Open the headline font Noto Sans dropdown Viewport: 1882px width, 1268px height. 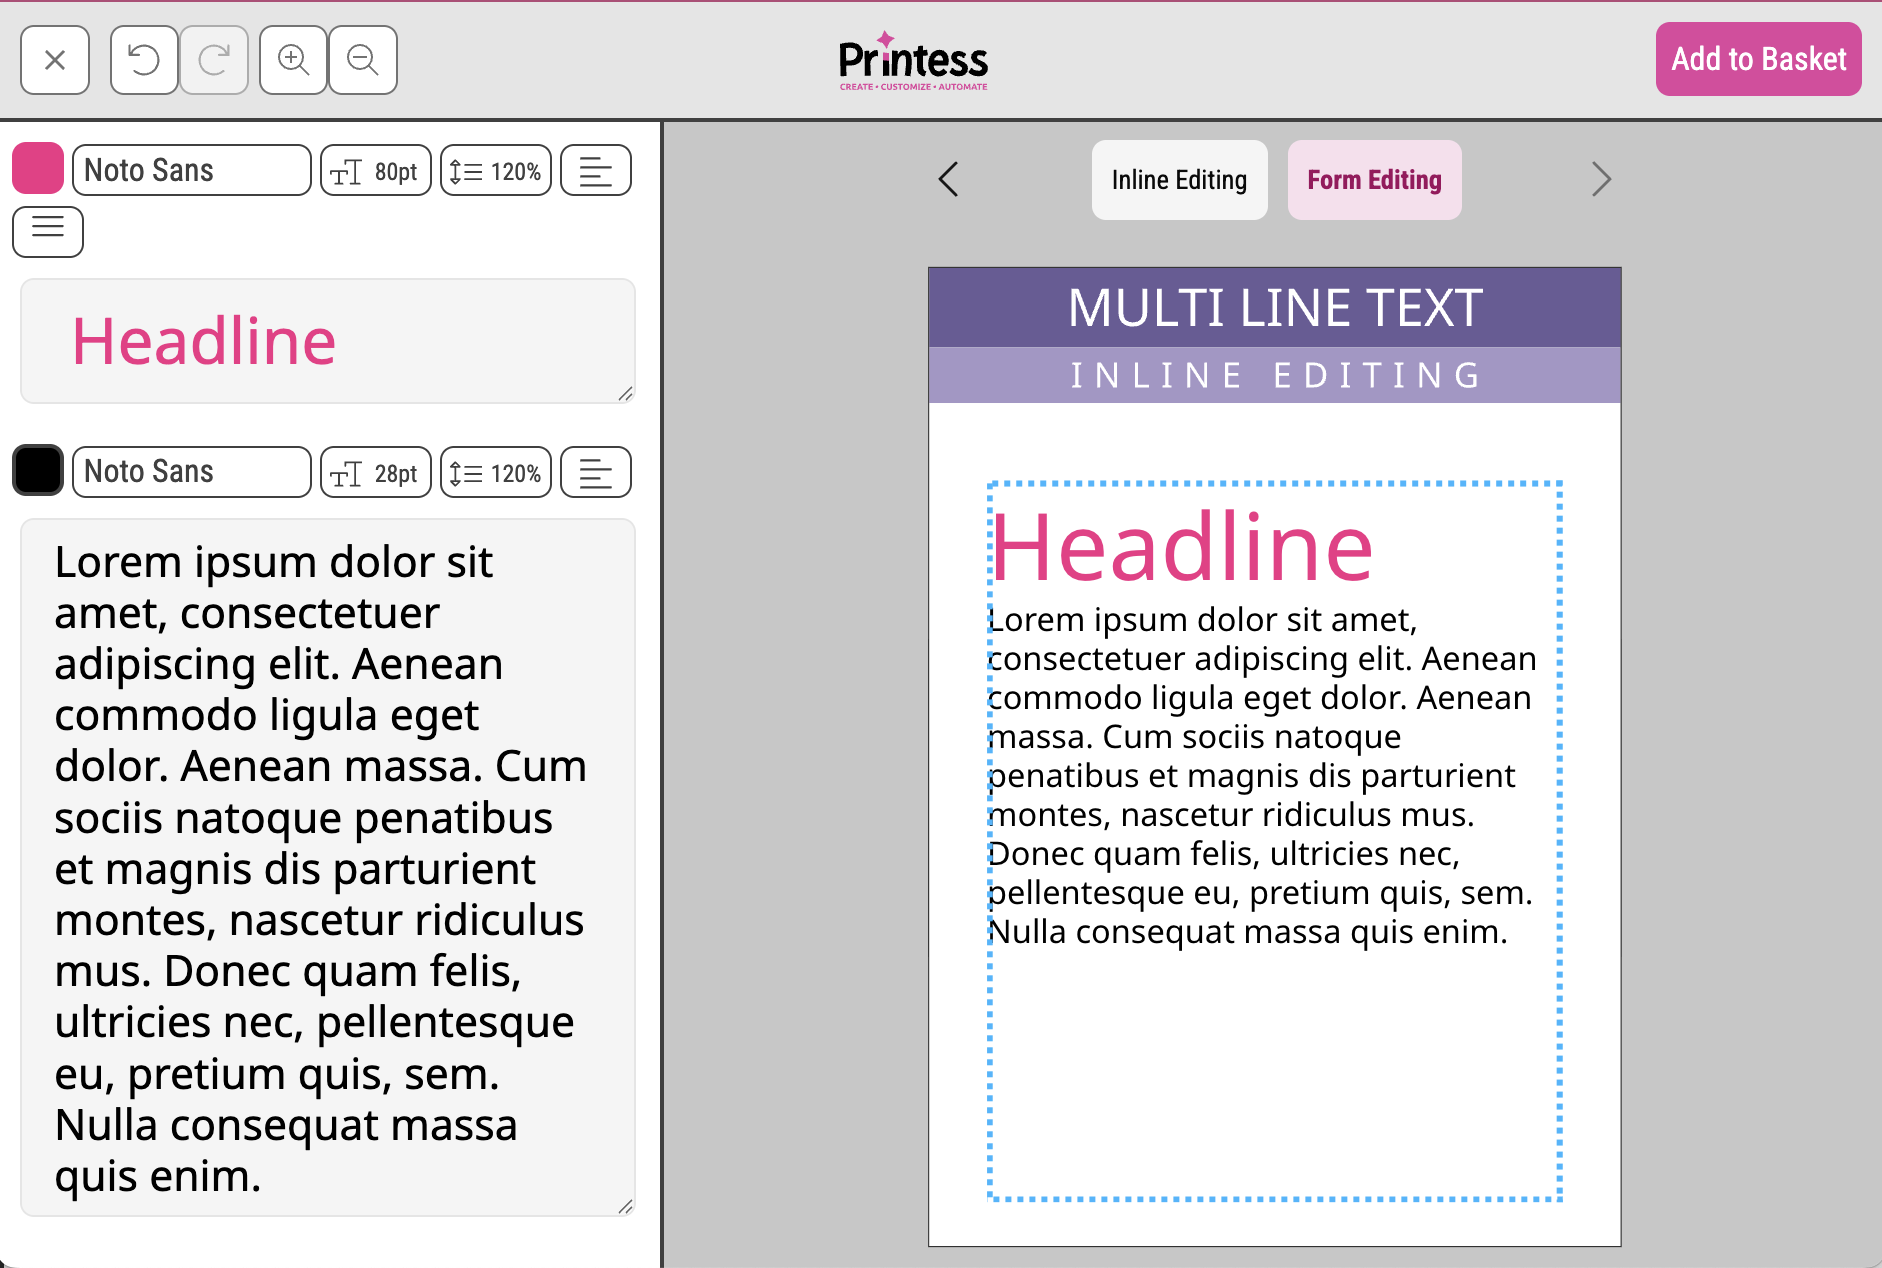click(x=191, y=170)
